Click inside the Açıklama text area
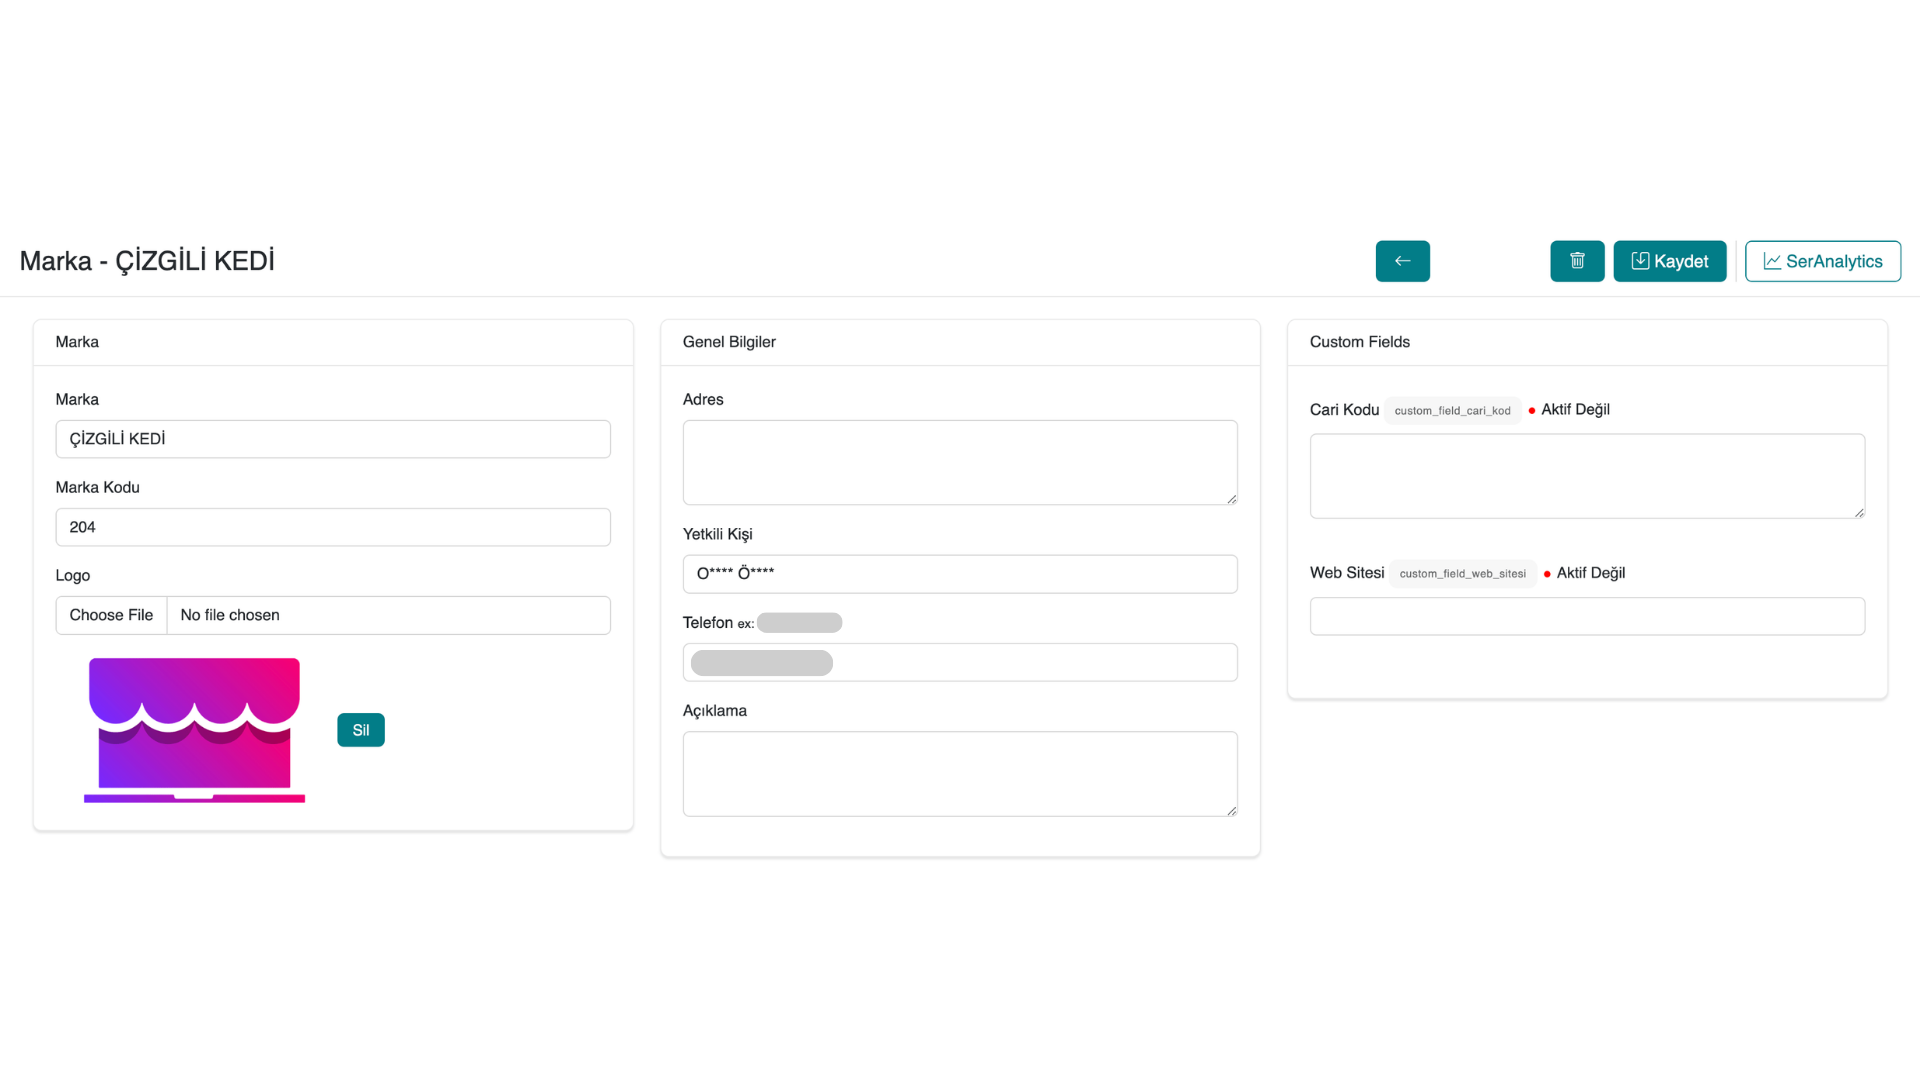The height and width of the screenshot is (1080, 1920). click(x=959, y=773)
